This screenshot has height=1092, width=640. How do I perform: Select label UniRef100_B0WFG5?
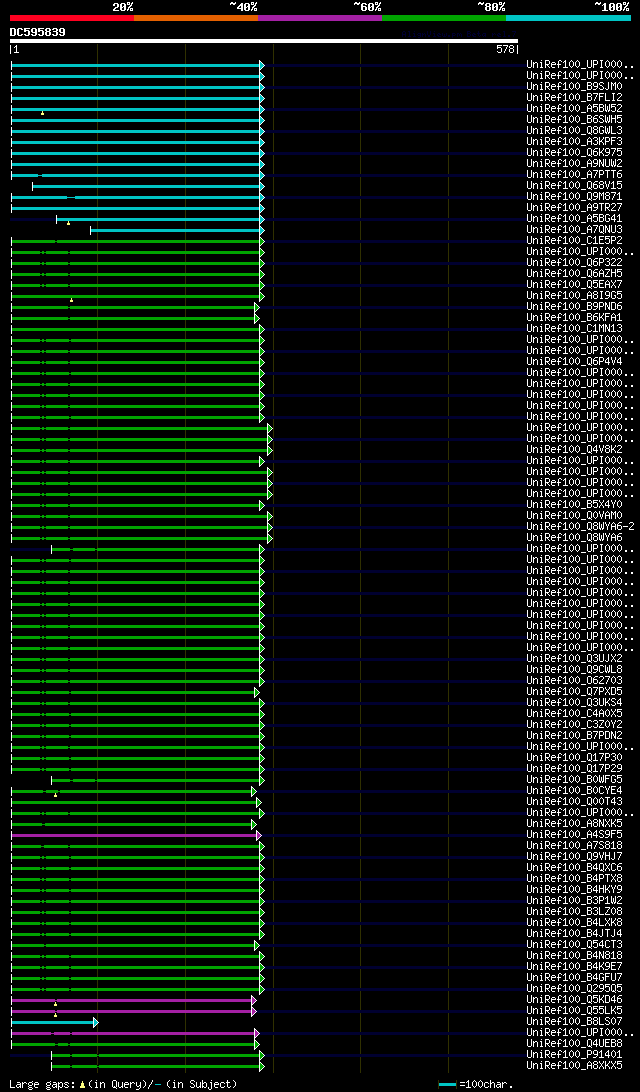coord(575,780)
